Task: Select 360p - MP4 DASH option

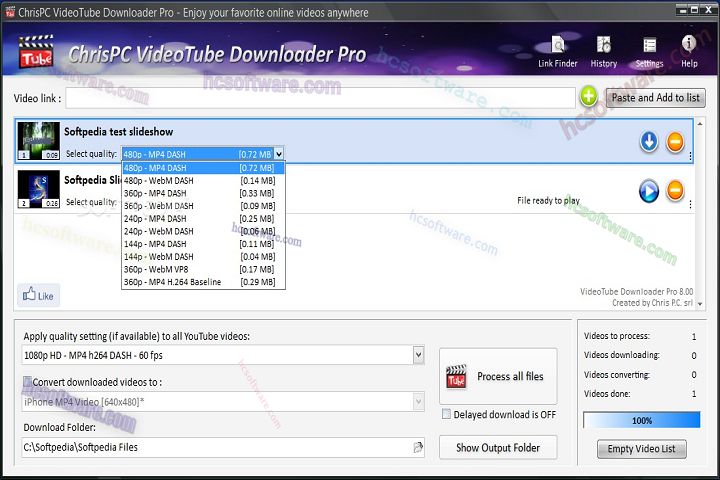Action: [x=203, y=193]
